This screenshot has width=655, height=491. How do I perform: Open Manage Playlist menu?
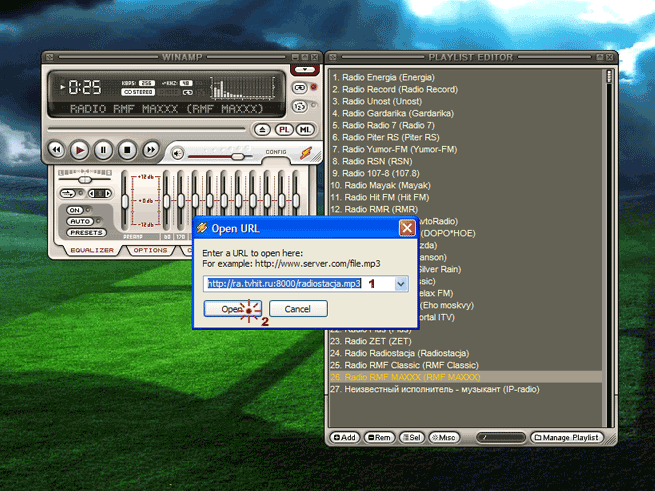click(567, 438)
